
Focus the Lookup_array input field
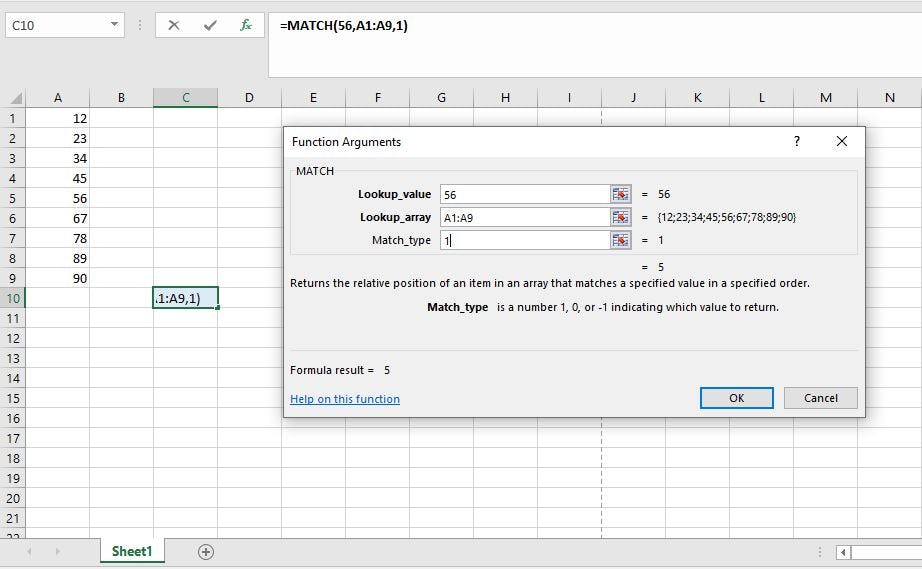525,217
